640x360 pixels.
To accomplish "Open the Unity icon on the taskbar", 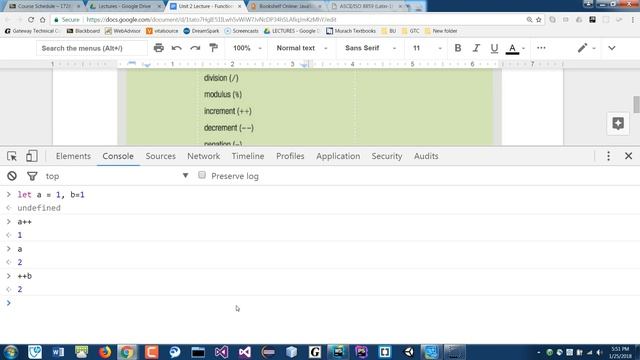I will [408, 352].
